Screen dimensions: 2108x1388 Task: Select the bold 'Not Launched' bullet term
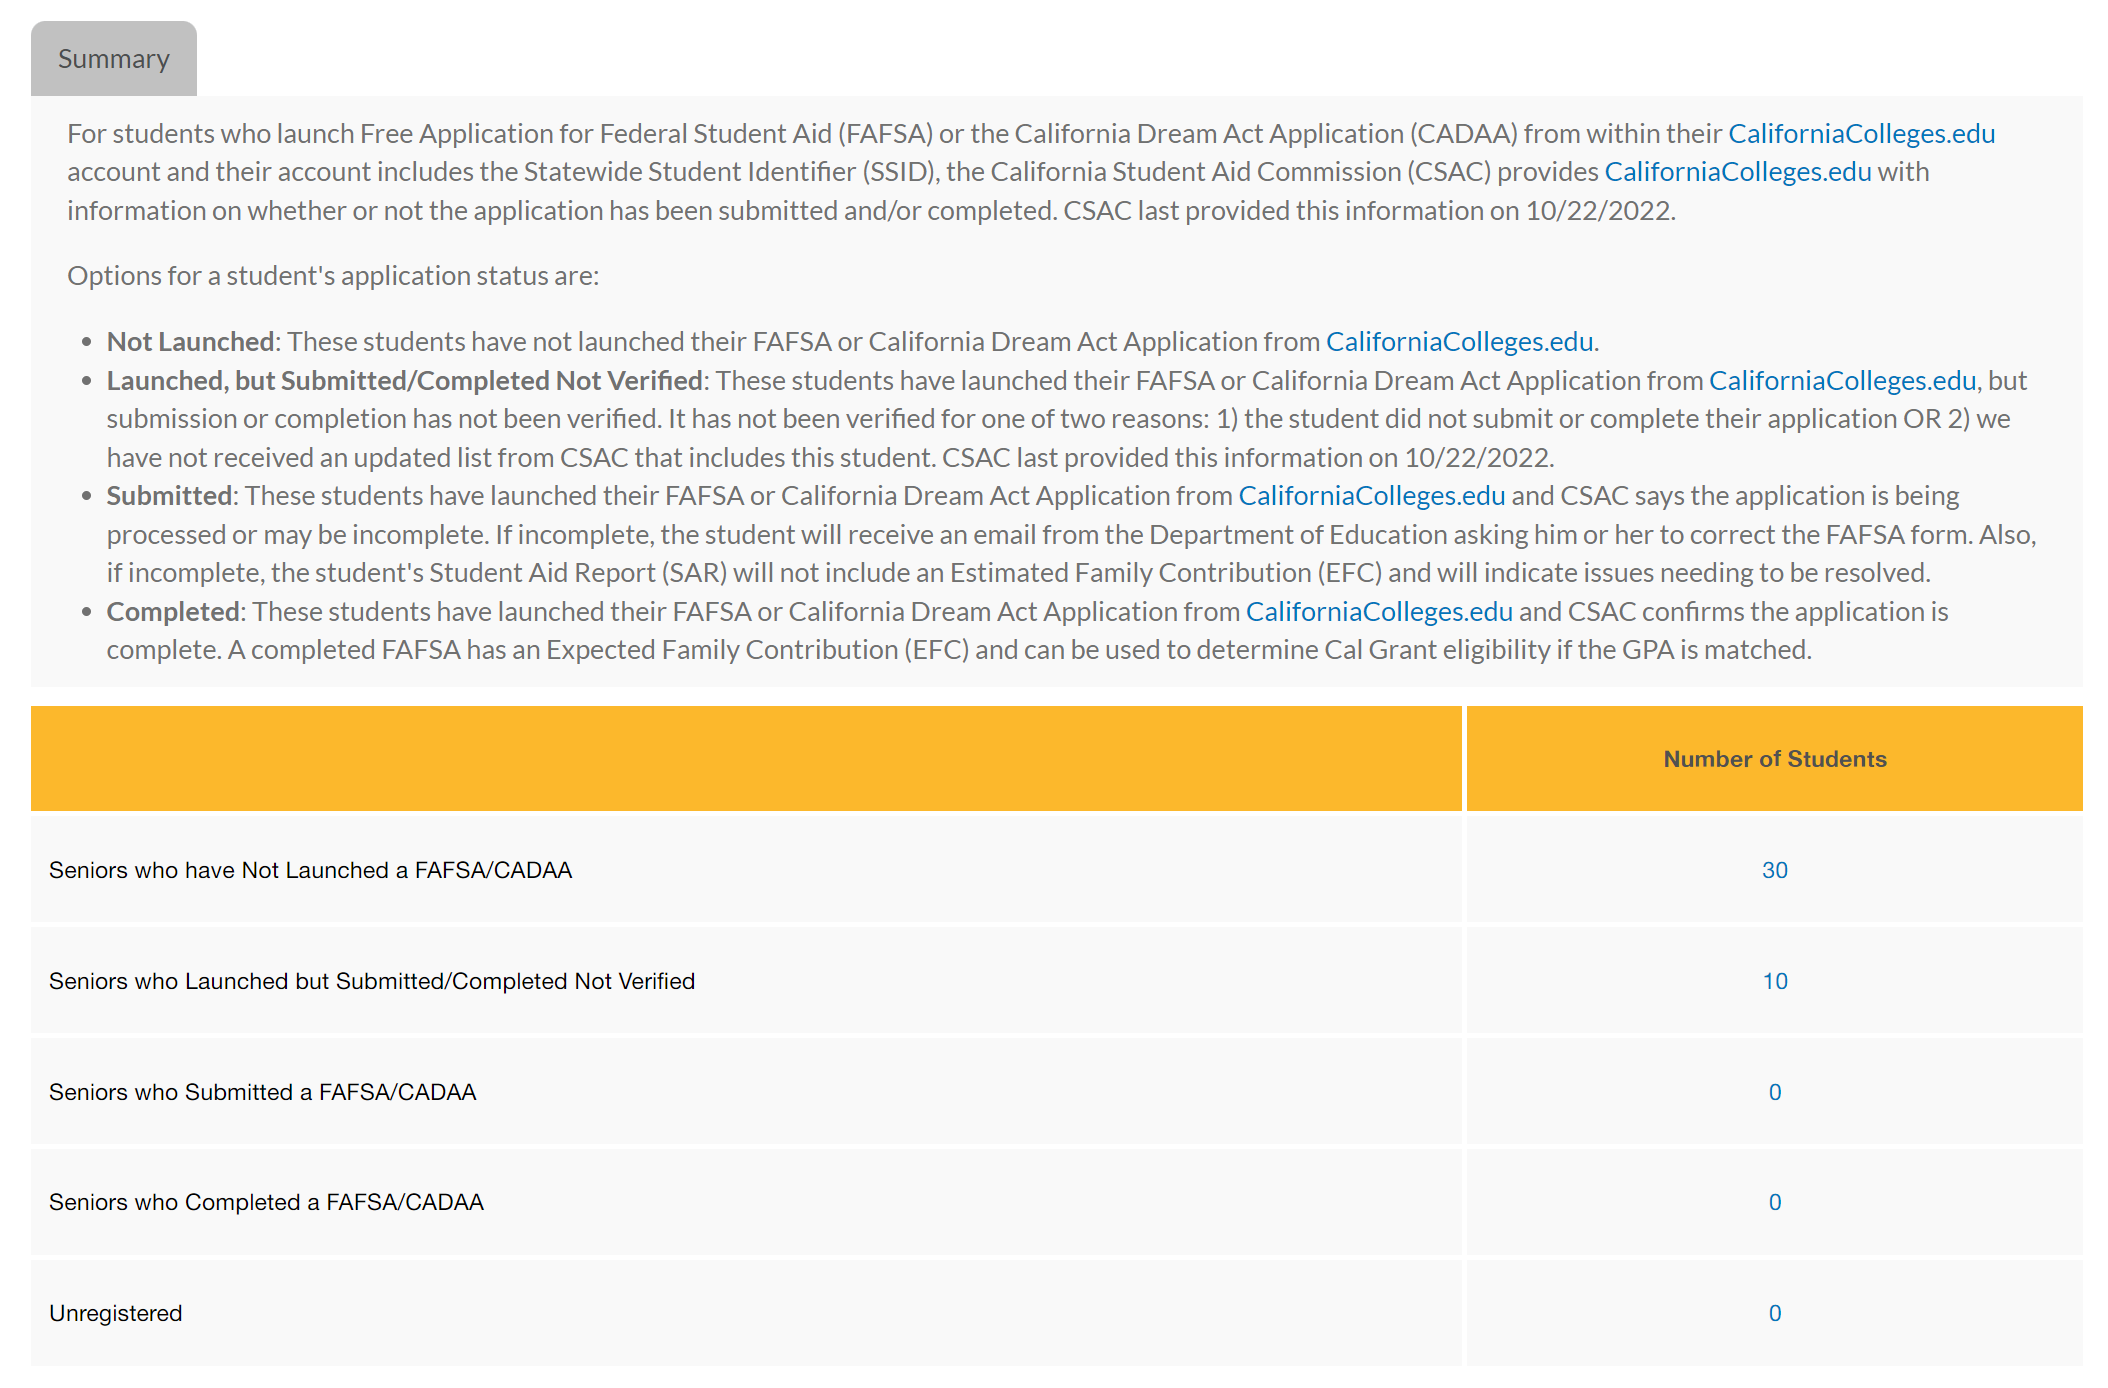190,342
